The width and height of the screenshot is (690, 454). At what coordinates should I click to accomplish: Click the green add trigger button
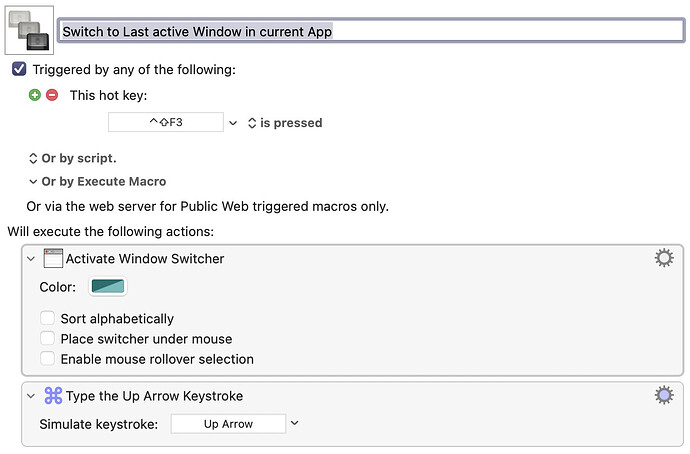click(35, 95)
